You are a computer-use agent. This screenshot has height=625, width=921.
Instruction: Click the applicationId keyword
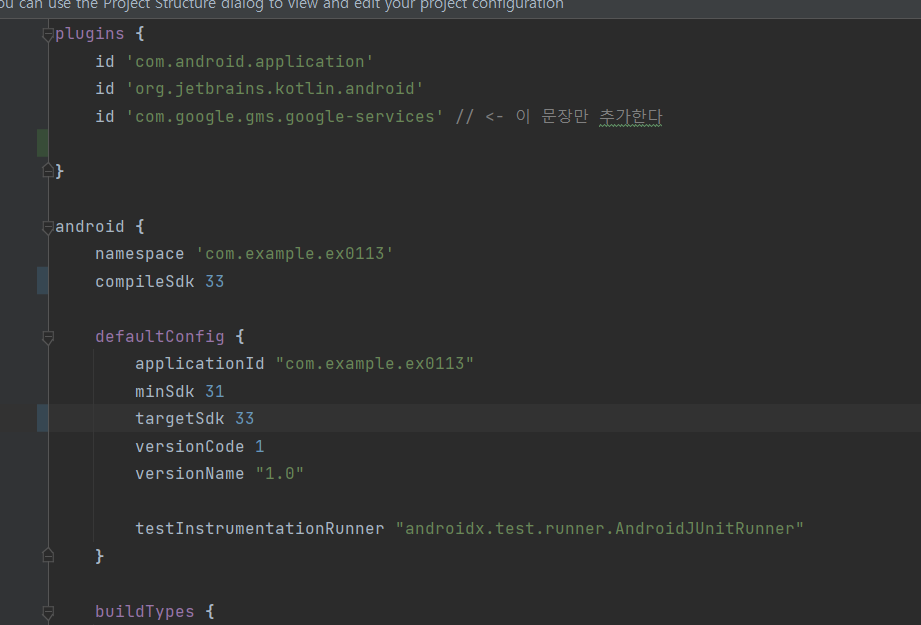point(200,364)
